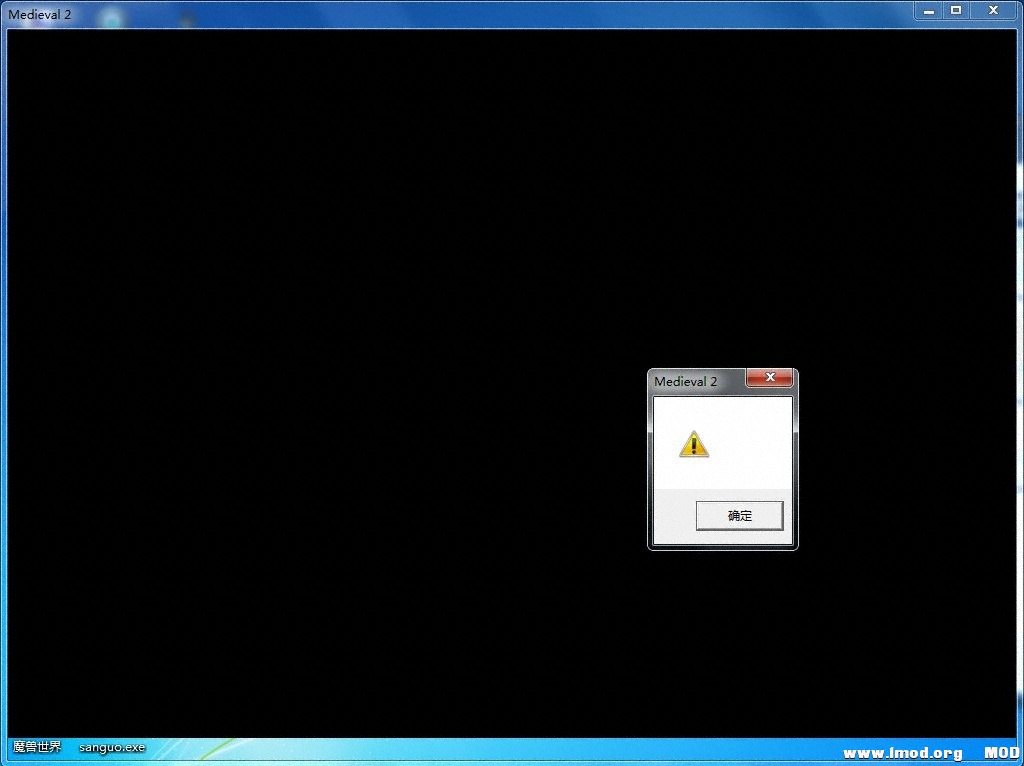1024x766 pixels.
Task: Click the error dialog's bottom window border
Action: coord(722,547)
